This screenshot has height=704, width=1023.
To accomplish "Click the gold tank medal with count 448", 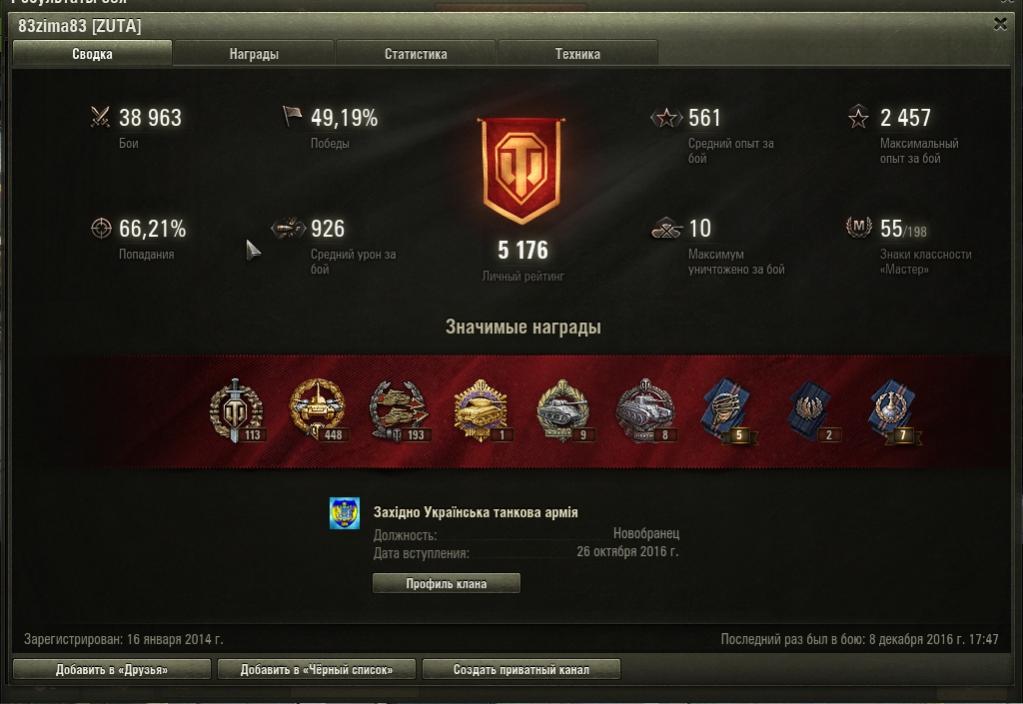I will (x=318, y=411).
